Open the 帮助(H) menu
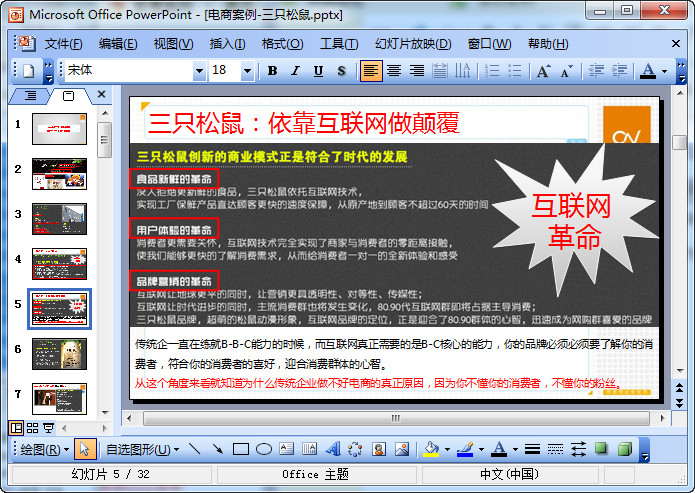This screenshot has height=493, width=695. pyautogui.click(x=548, y=44)
